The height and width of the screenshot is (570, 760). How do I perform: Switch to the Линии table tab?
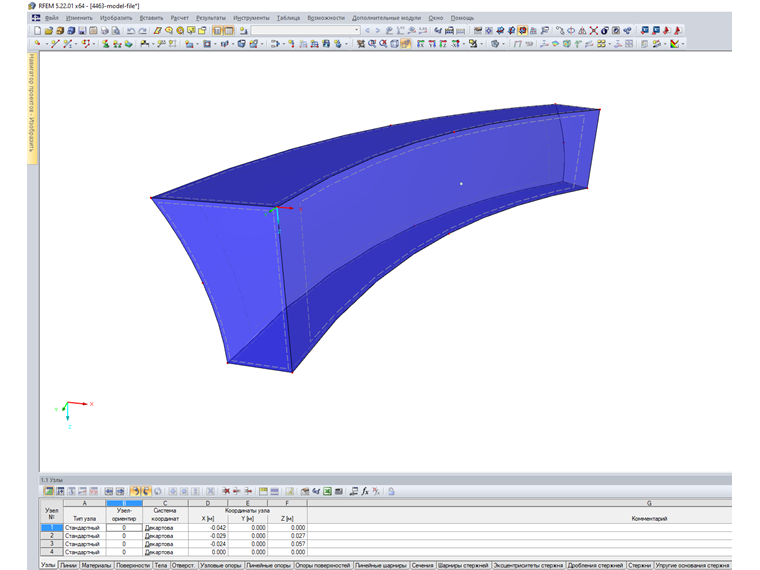tap(68, 565)
